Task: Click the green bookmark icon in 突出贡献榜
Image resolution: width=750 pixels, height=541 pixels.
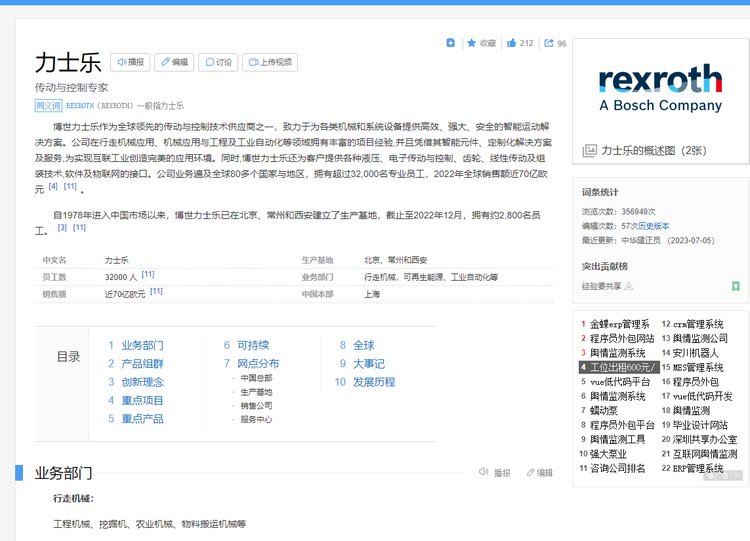Action: tap(735, 286)
